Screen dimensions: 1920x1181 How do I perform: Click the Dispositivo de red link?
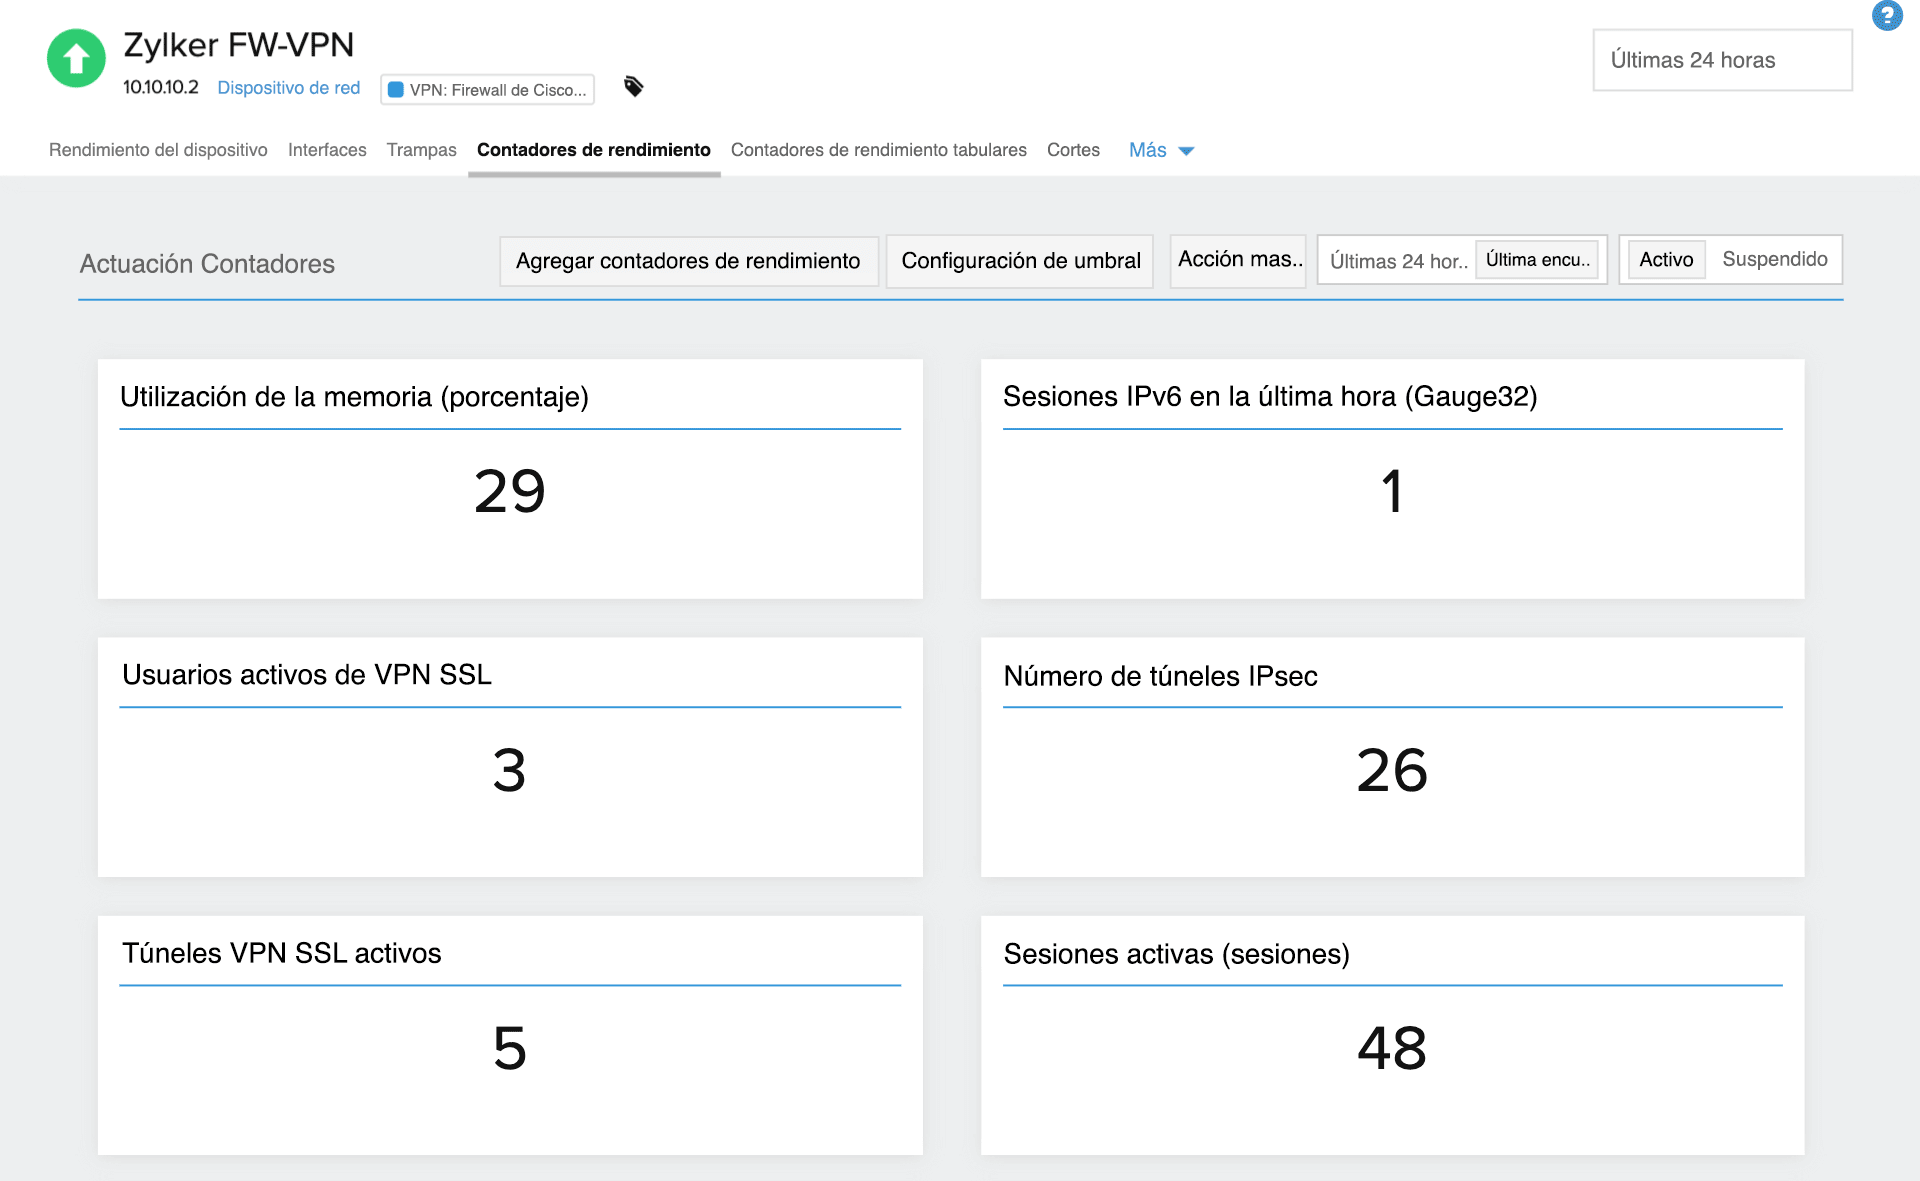289,88
